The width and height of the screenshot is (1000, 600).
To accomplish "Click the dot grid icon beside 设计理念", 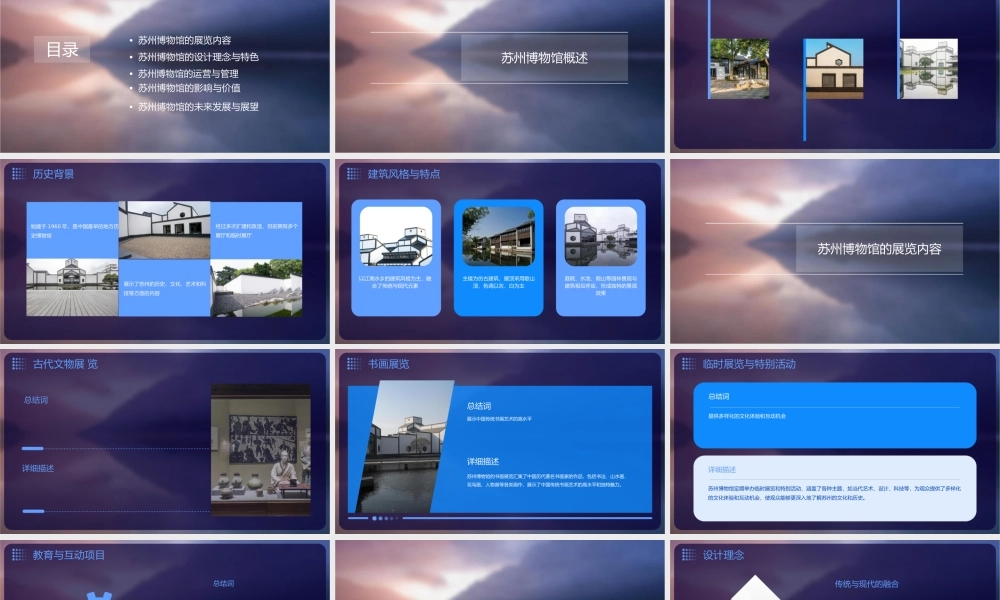I will pyautogui.click(x=688, y=554).
